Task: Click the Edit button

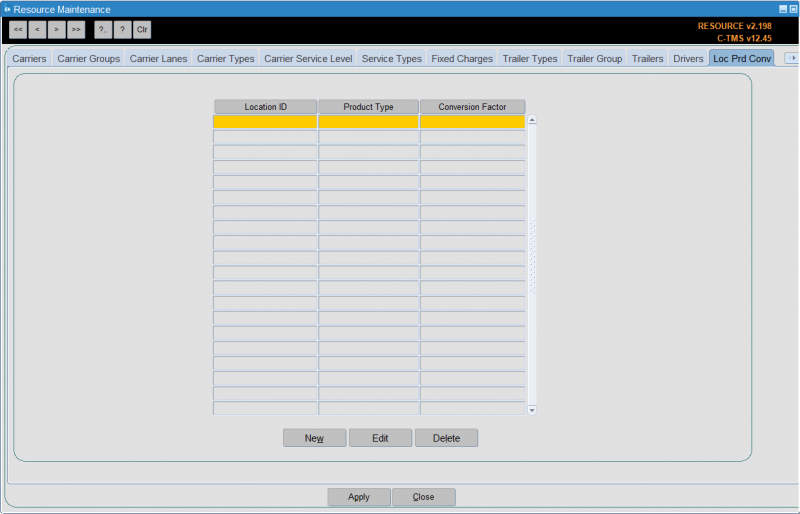Action: 380,438
